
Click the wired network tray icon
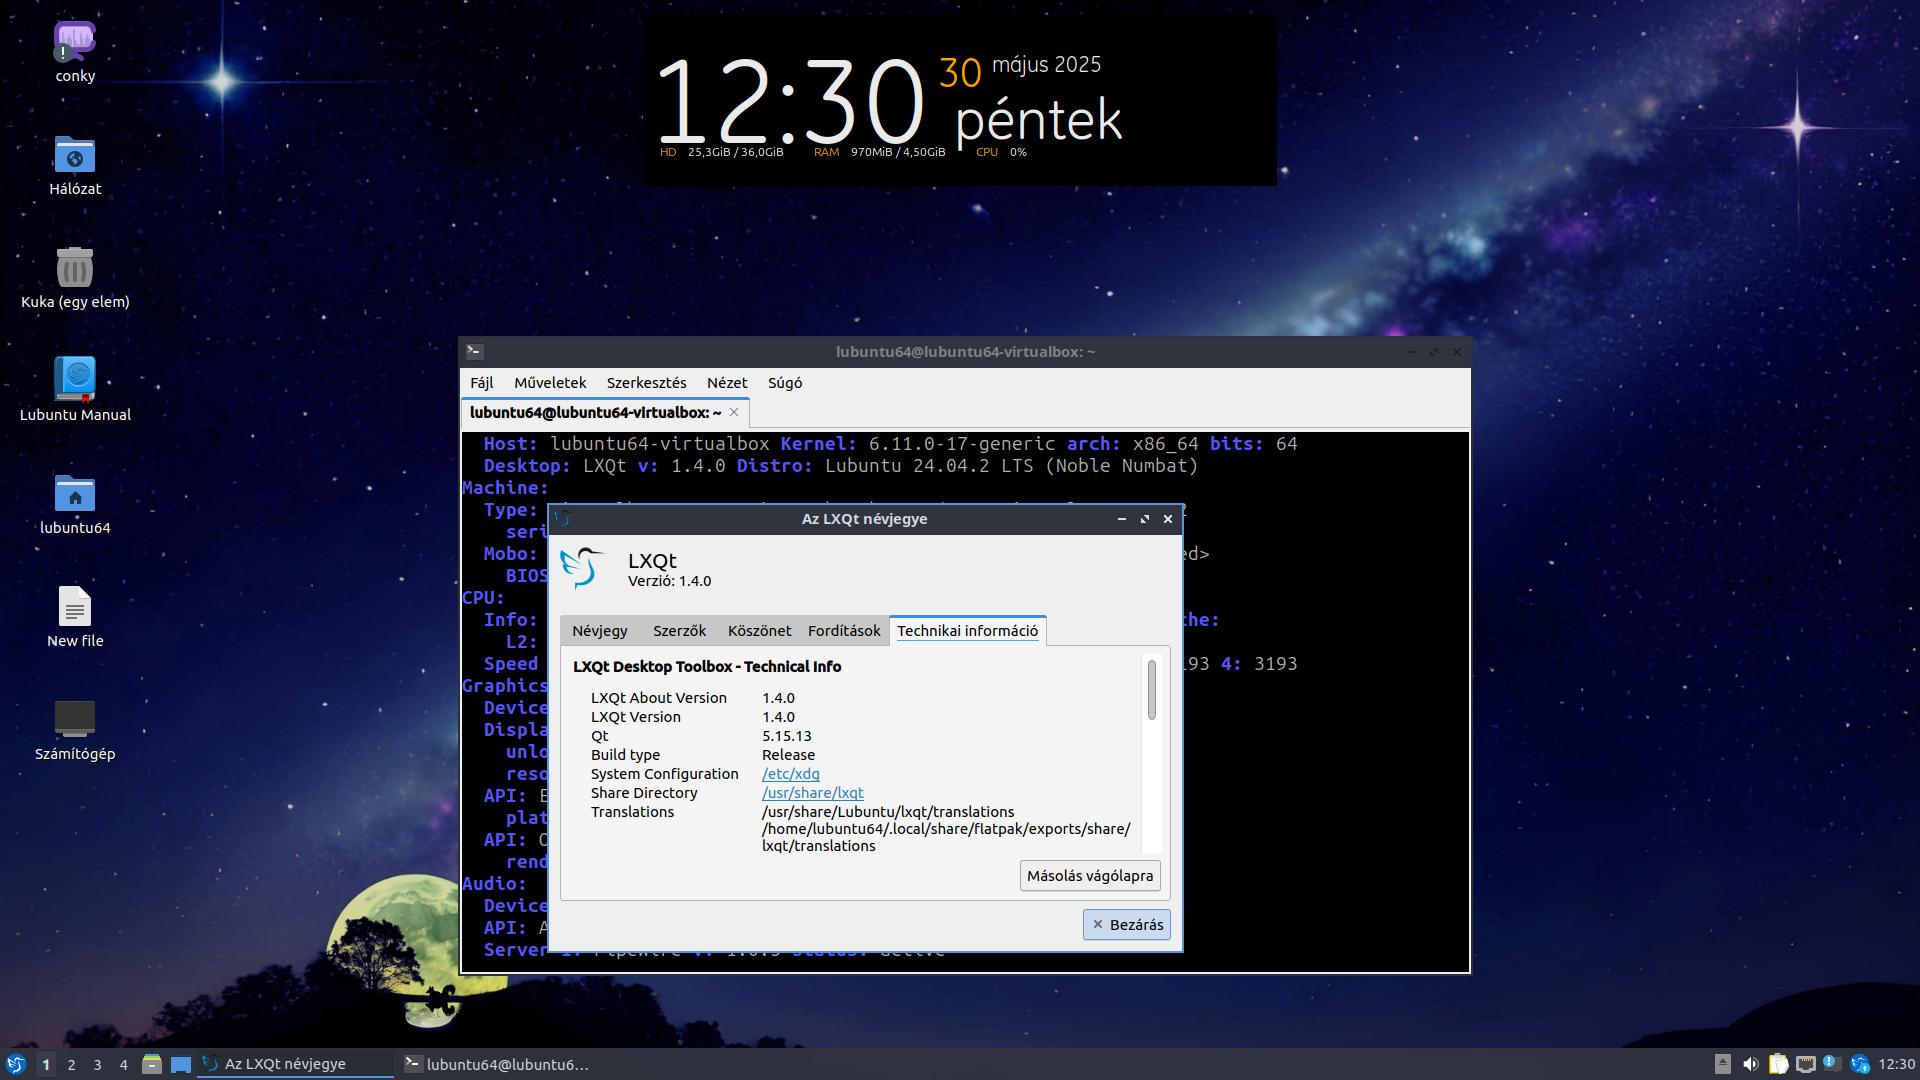[x=1805, y=1064]
